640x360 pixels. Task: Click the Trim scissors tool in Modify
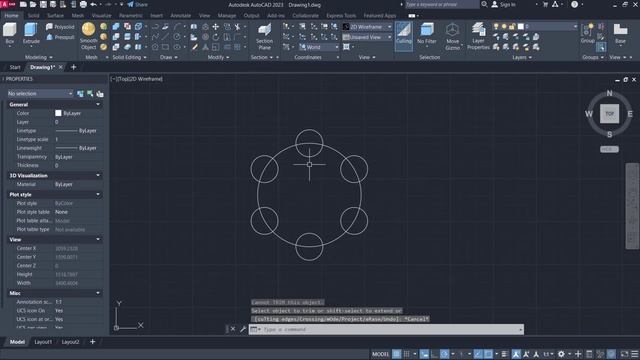[237, 27]
